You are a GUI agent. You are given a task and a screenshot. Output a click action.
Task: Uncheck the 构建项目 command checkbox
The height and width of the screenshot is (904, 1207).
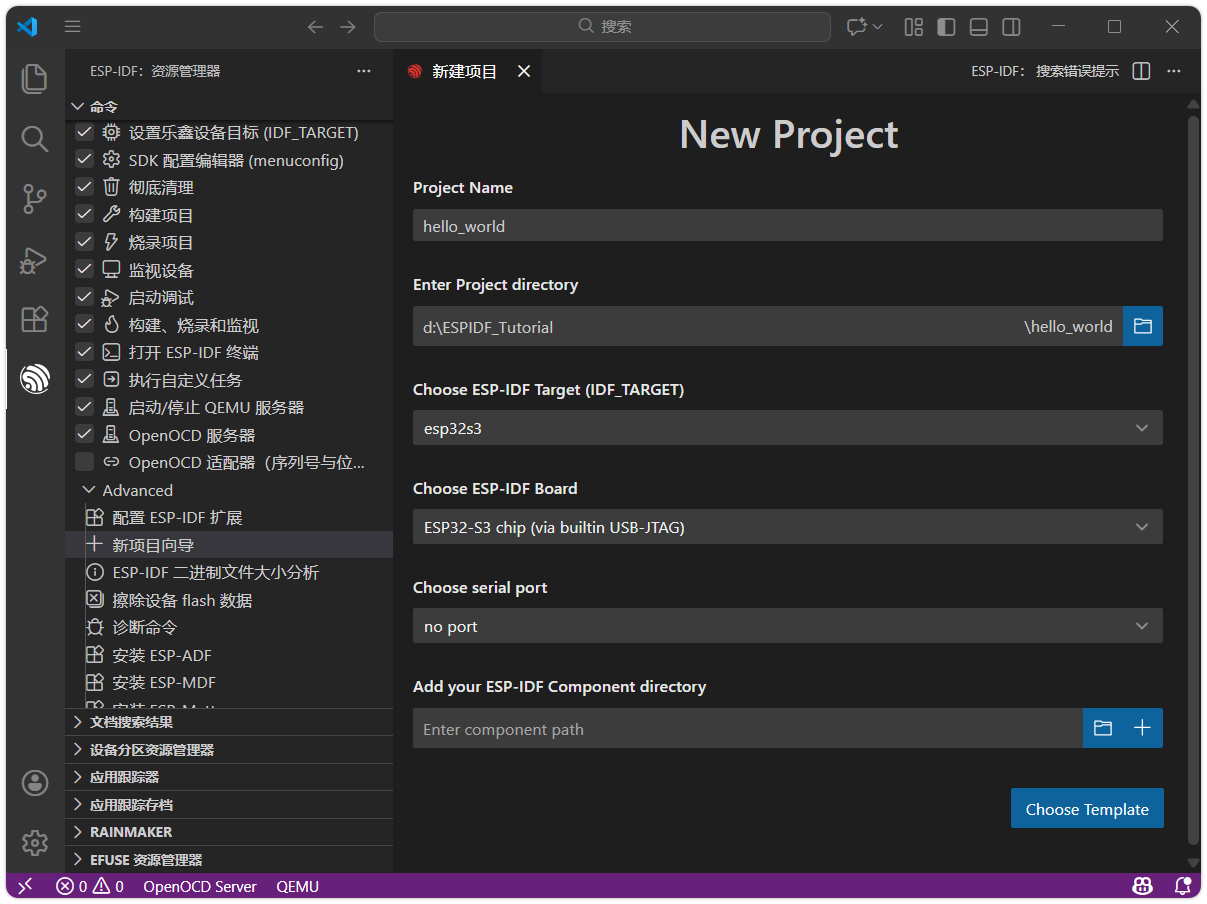pyautogui.click(x=84, y=215)
